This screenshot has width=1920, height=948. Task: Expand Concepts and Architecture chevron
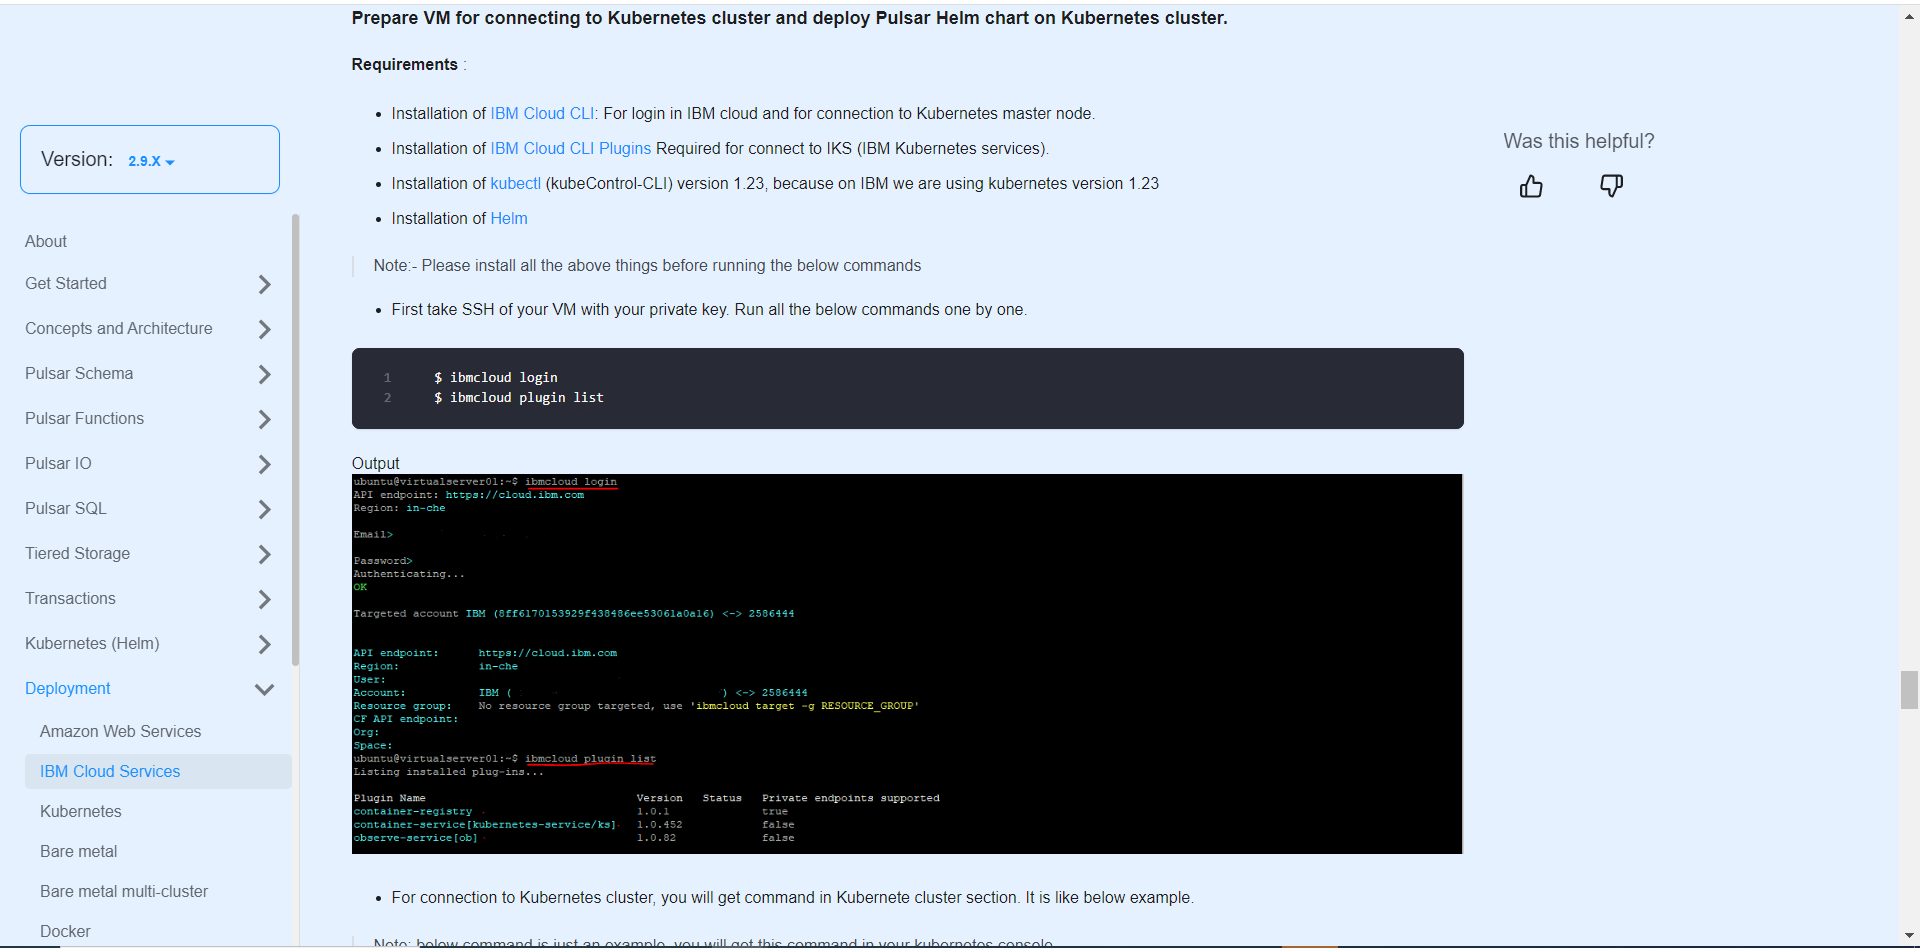[264, 329]
